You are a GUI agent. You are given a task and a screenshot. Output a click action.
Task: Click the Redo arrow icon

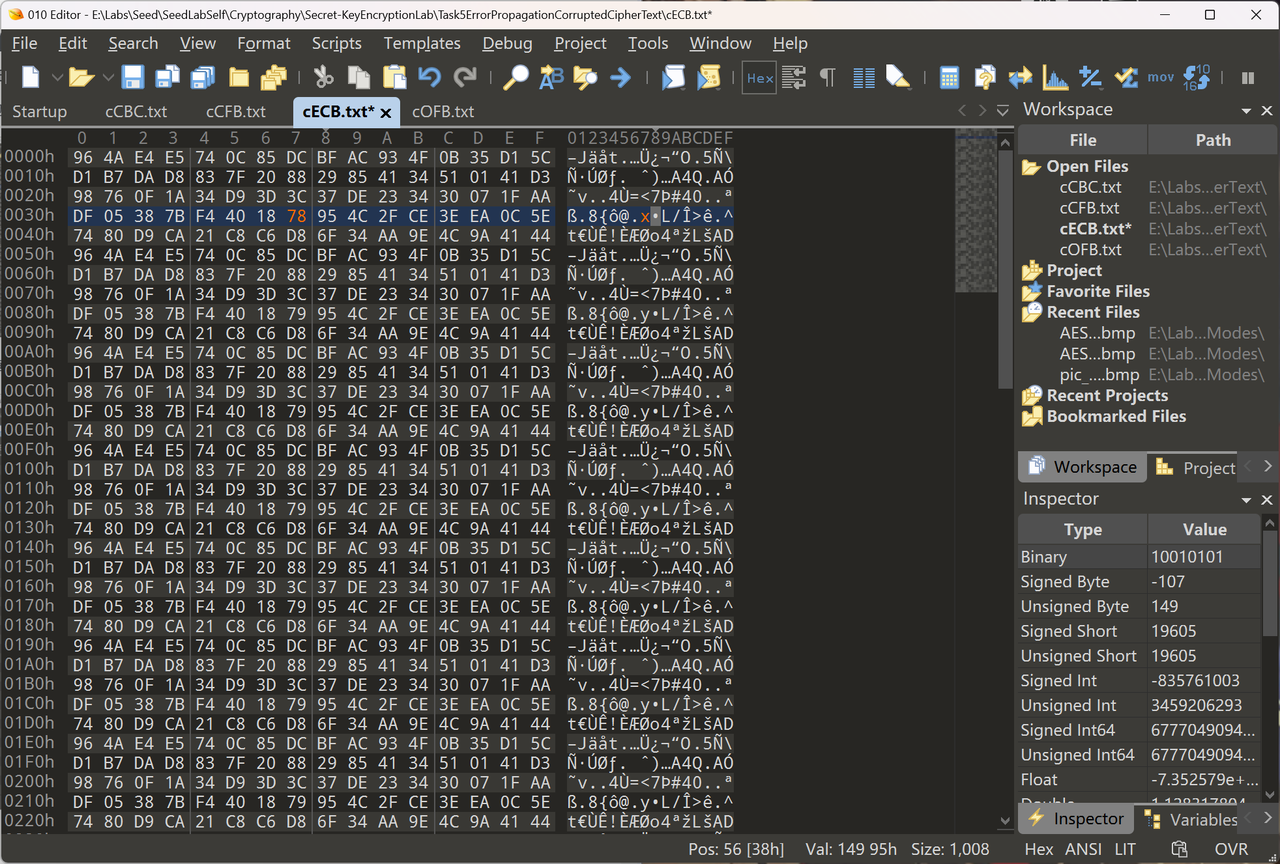click(x=465, y=77)
